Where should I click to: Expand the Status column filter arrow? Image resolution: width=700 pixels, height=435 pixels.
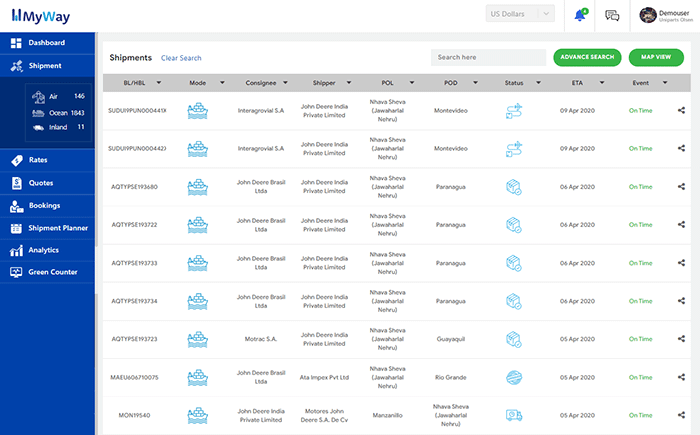[x=538, y=83]
